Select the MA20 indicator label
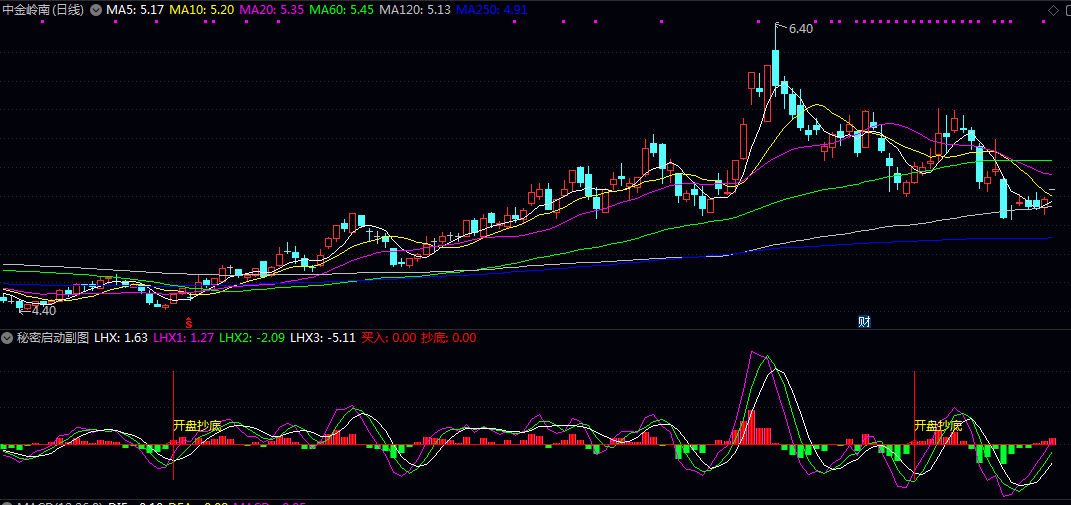Viewport: 1071px width, 505px height. tap(272, 9)
